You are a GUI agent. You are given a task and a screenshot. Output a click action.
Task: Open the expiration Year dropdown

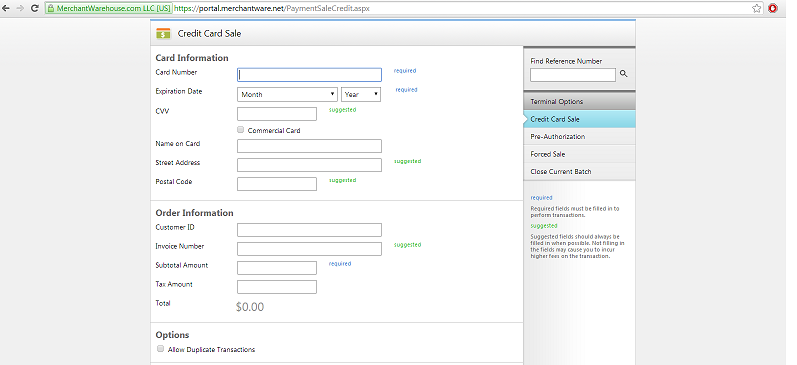(x=361, y=95)
